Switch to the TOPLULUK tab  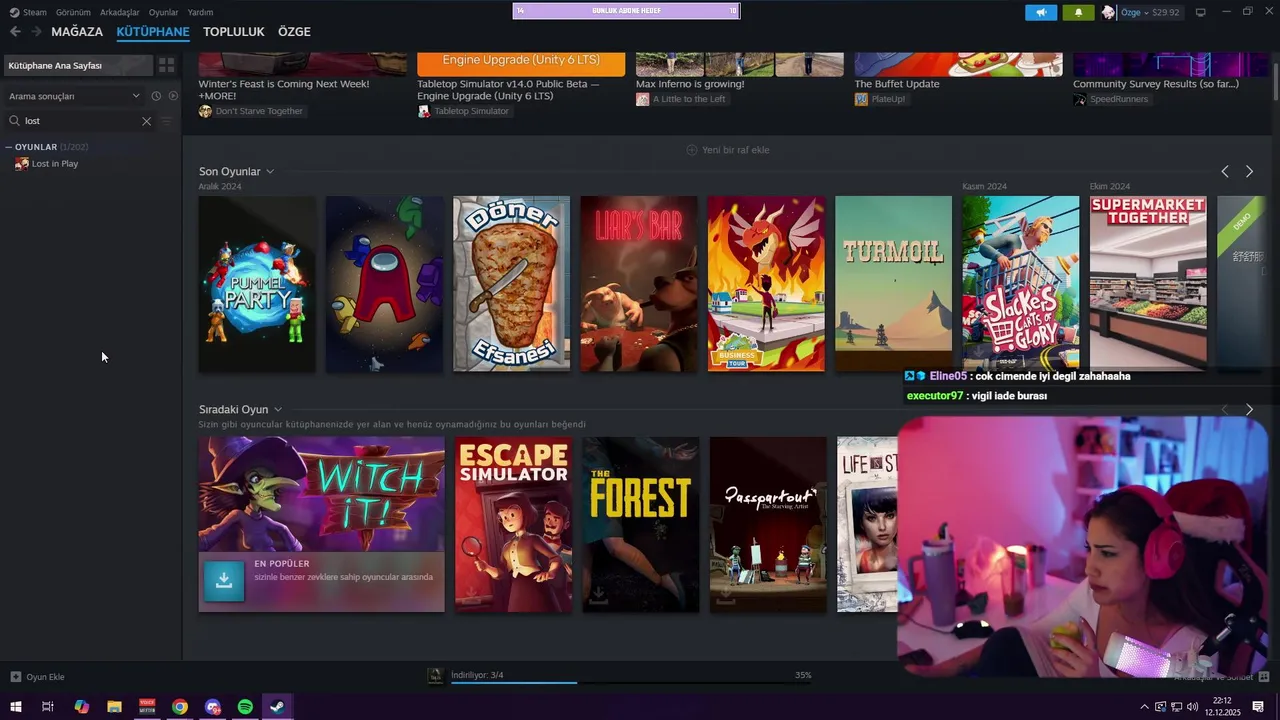(234, 32)
